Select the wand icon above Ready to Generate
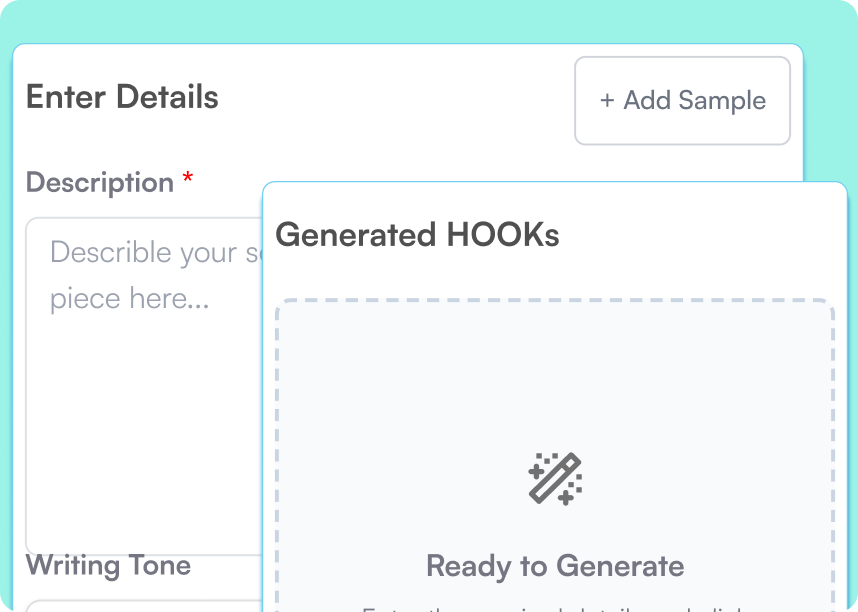Image resolution: width=858 pixels, height=612 pixels. point(556,478)
